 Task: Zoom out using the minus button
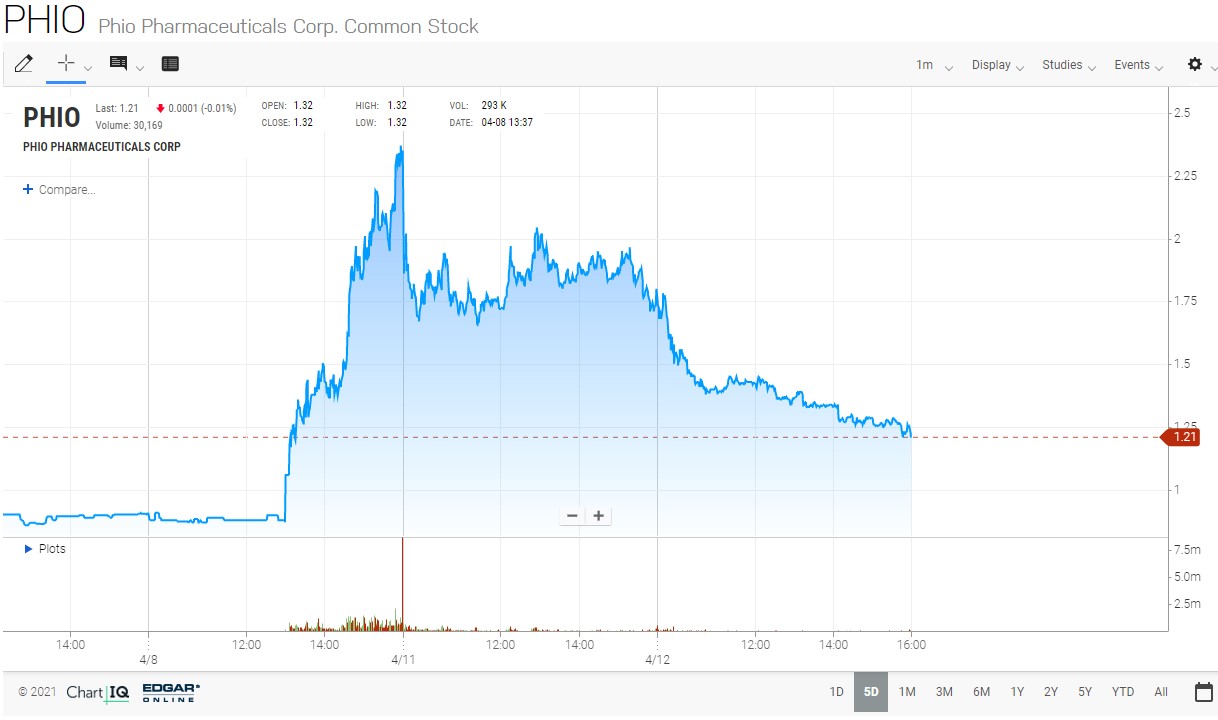[572, 516]
